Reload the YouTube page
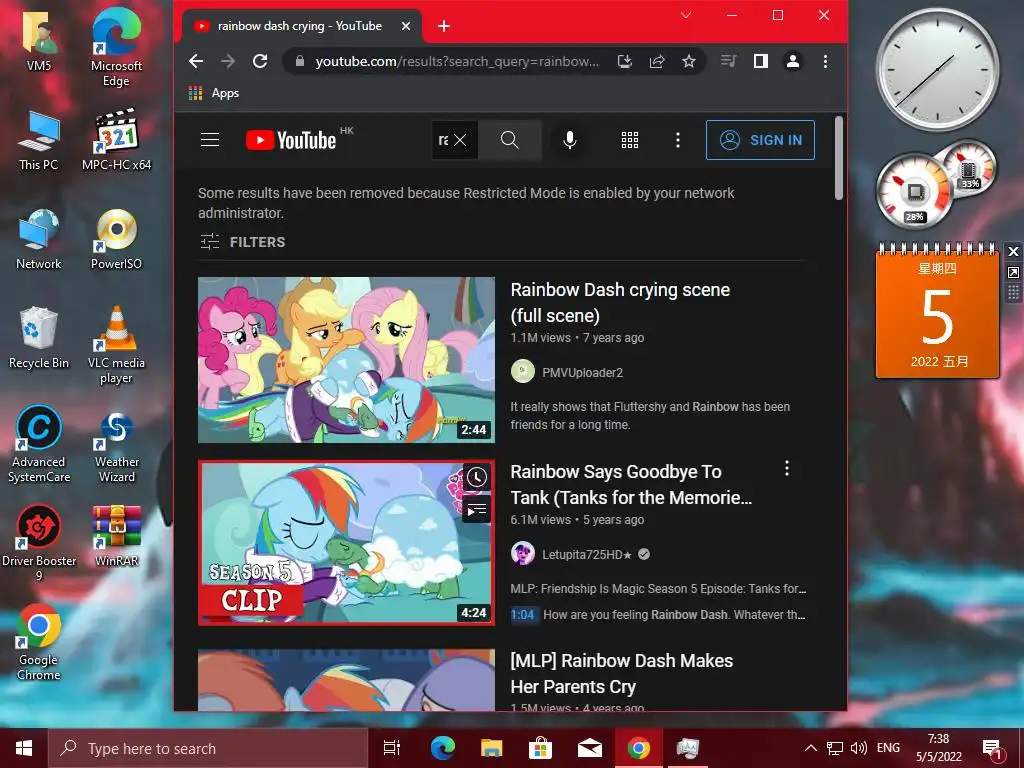 click(x=260, y=61)
